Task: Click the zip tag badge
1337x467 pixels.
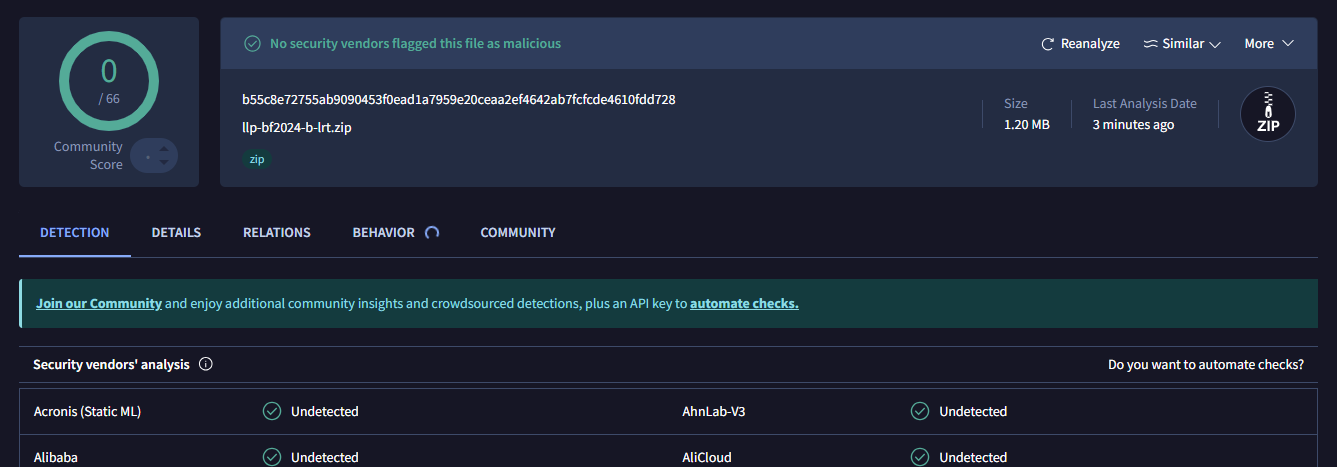Action: (257, 159)
